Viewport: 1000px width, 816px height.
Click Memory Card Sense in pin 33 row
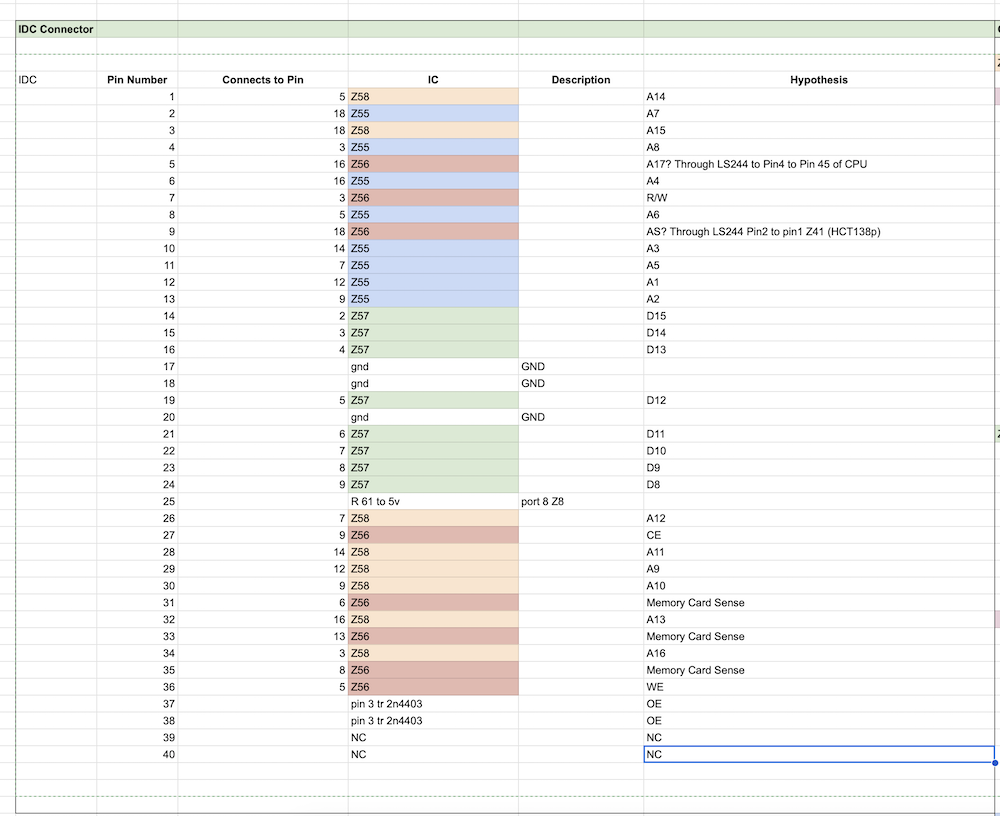pyautogui.click(x=819, y=637)
